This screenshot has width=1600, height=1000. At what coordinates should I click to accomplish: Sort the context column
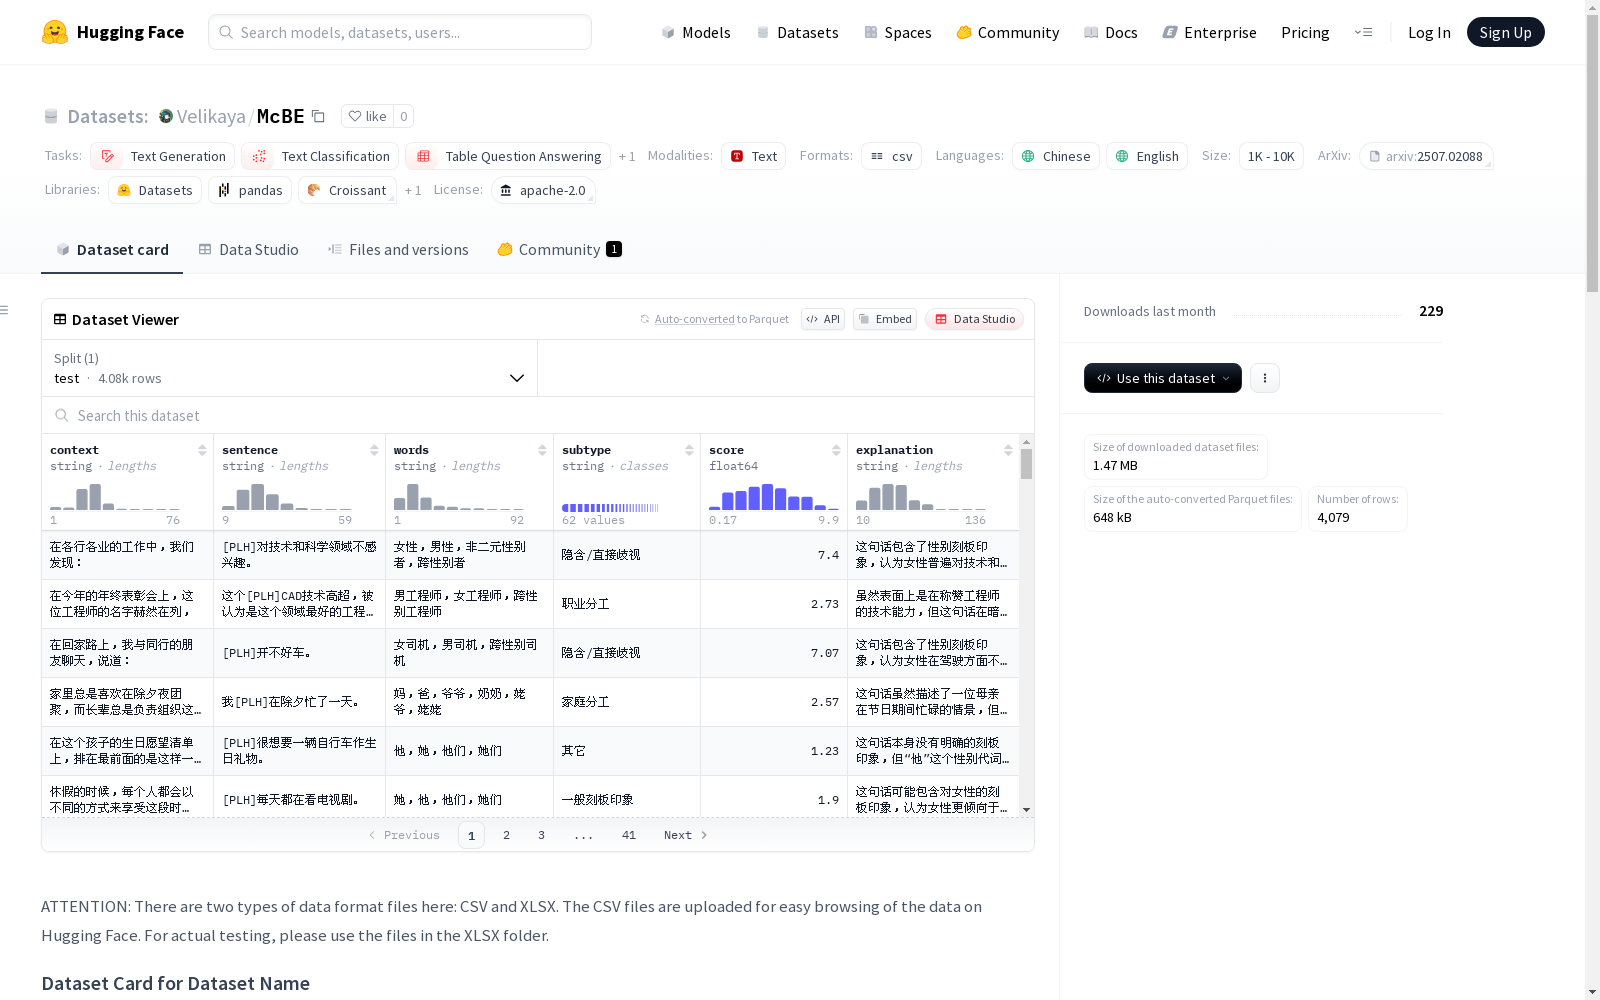pos(202,450)
